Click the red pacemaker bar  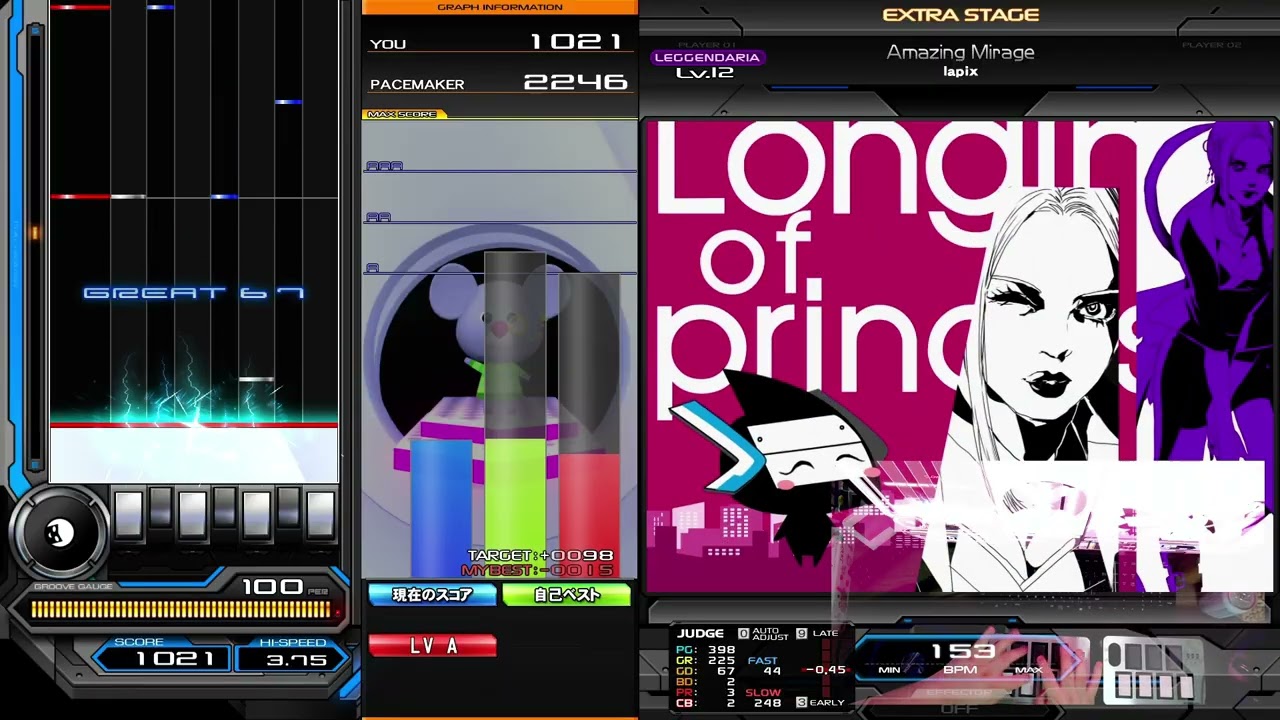click(x=589, y=517)
